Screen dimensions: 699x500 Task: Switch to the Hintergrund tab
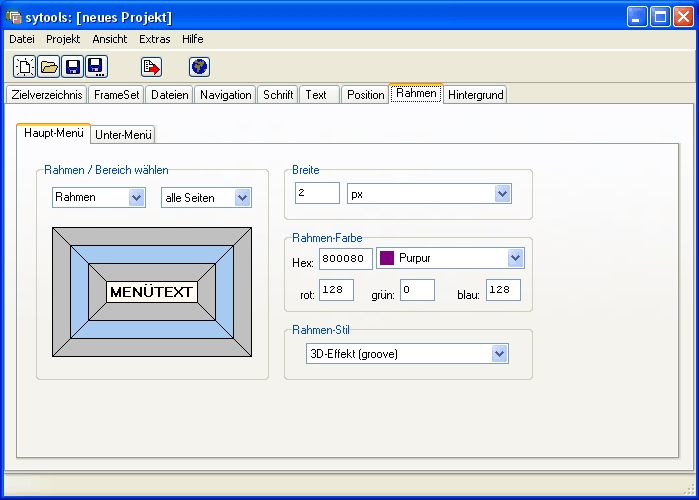(x=476, y=95)
